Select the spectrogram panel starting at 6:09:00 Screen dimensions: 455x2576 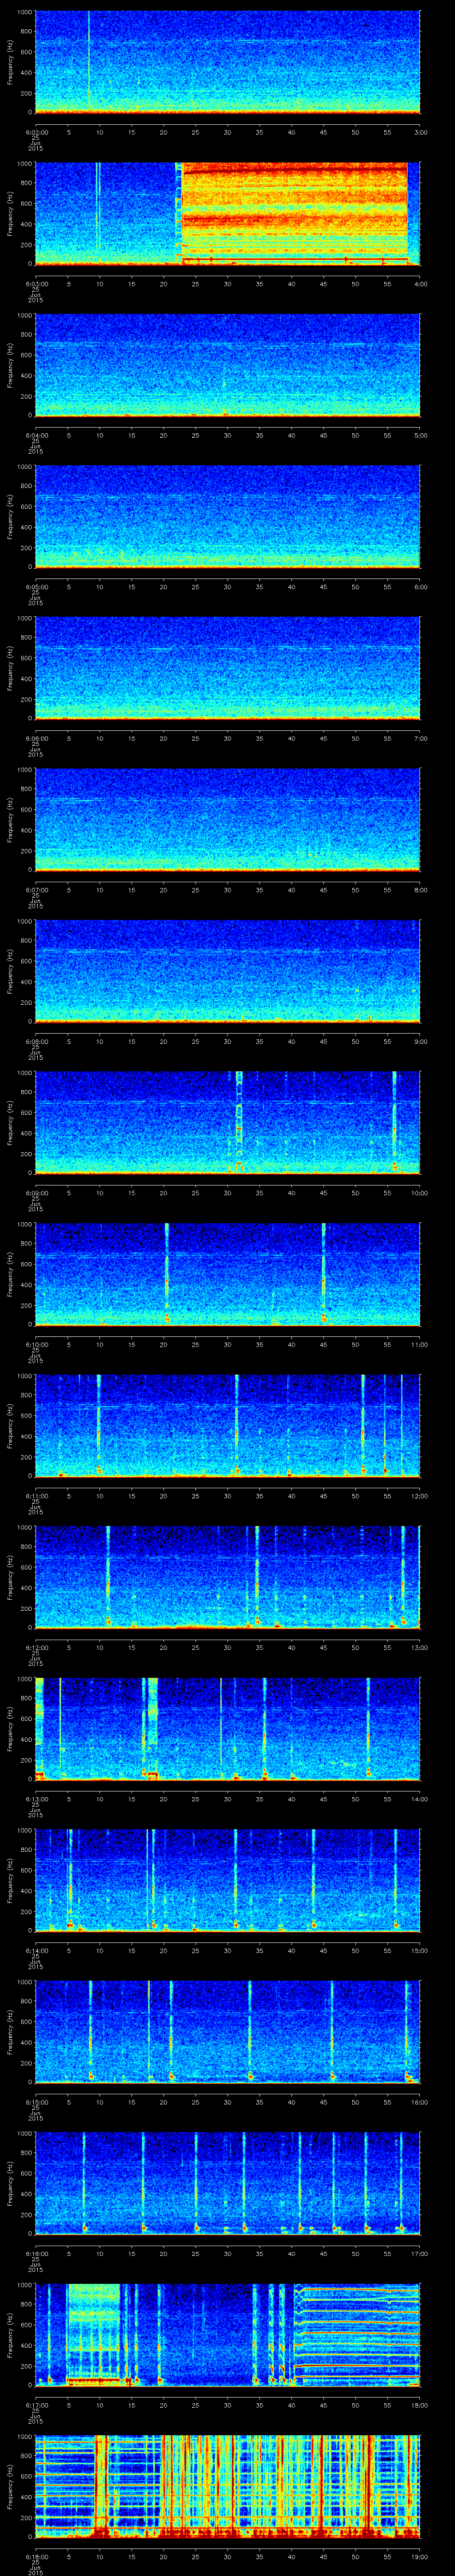227,1122
